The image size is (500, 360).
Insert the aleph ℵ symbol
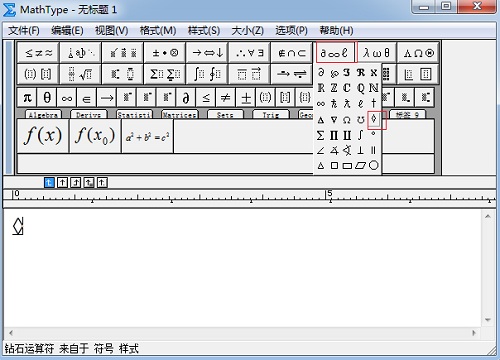coord(374,73)
